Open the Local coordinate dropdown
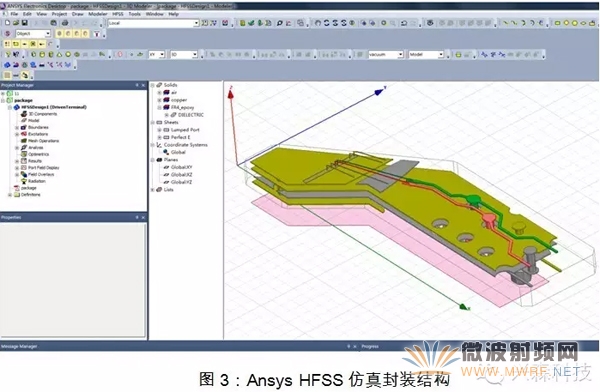Screen dimensions: 600x392 coord(196,23)
